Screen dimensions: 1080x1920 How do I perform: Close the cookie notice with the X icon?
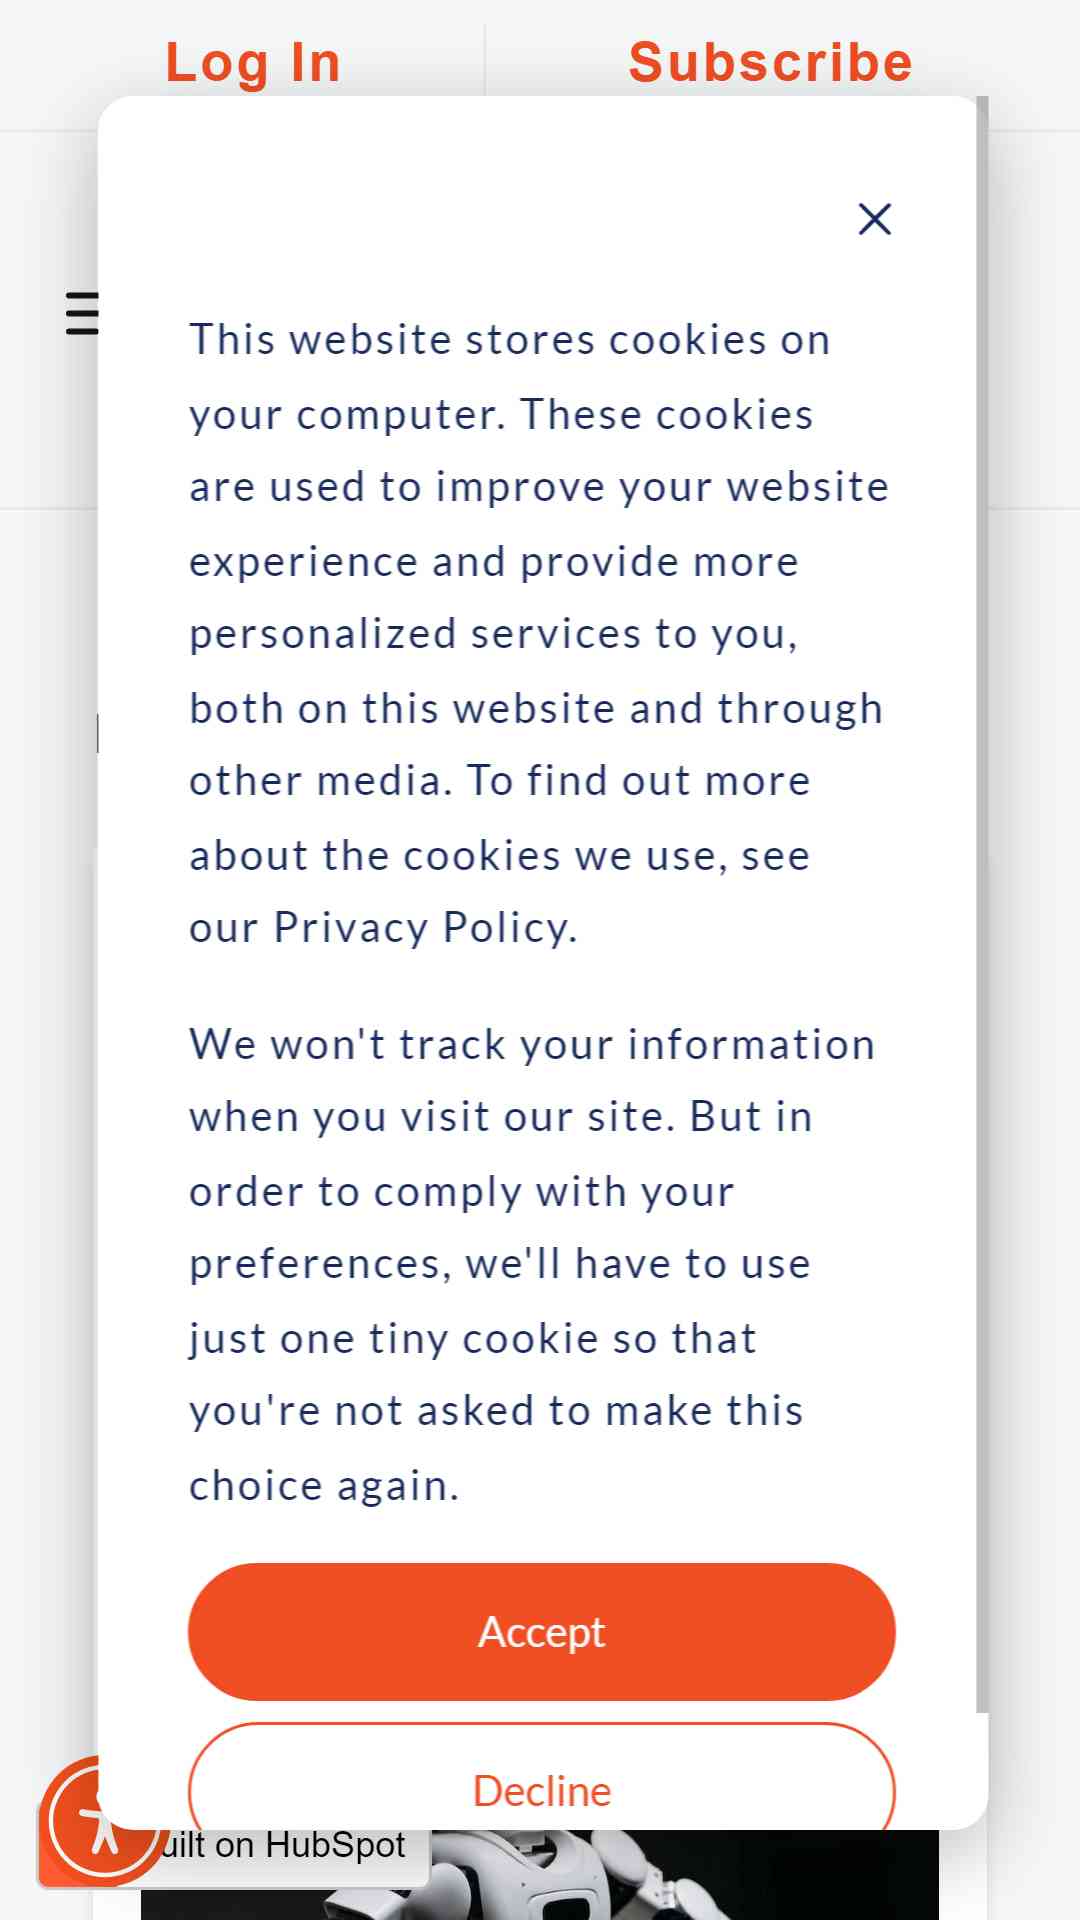(875, 219)
